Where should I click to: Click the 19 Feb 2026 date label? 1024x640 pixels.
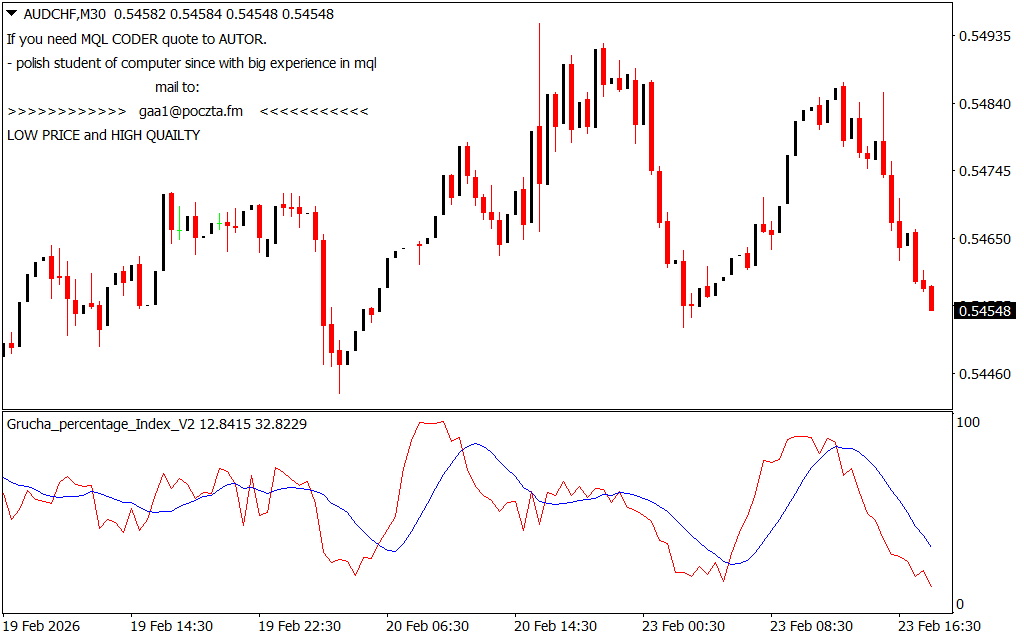[x=44, y=626]
